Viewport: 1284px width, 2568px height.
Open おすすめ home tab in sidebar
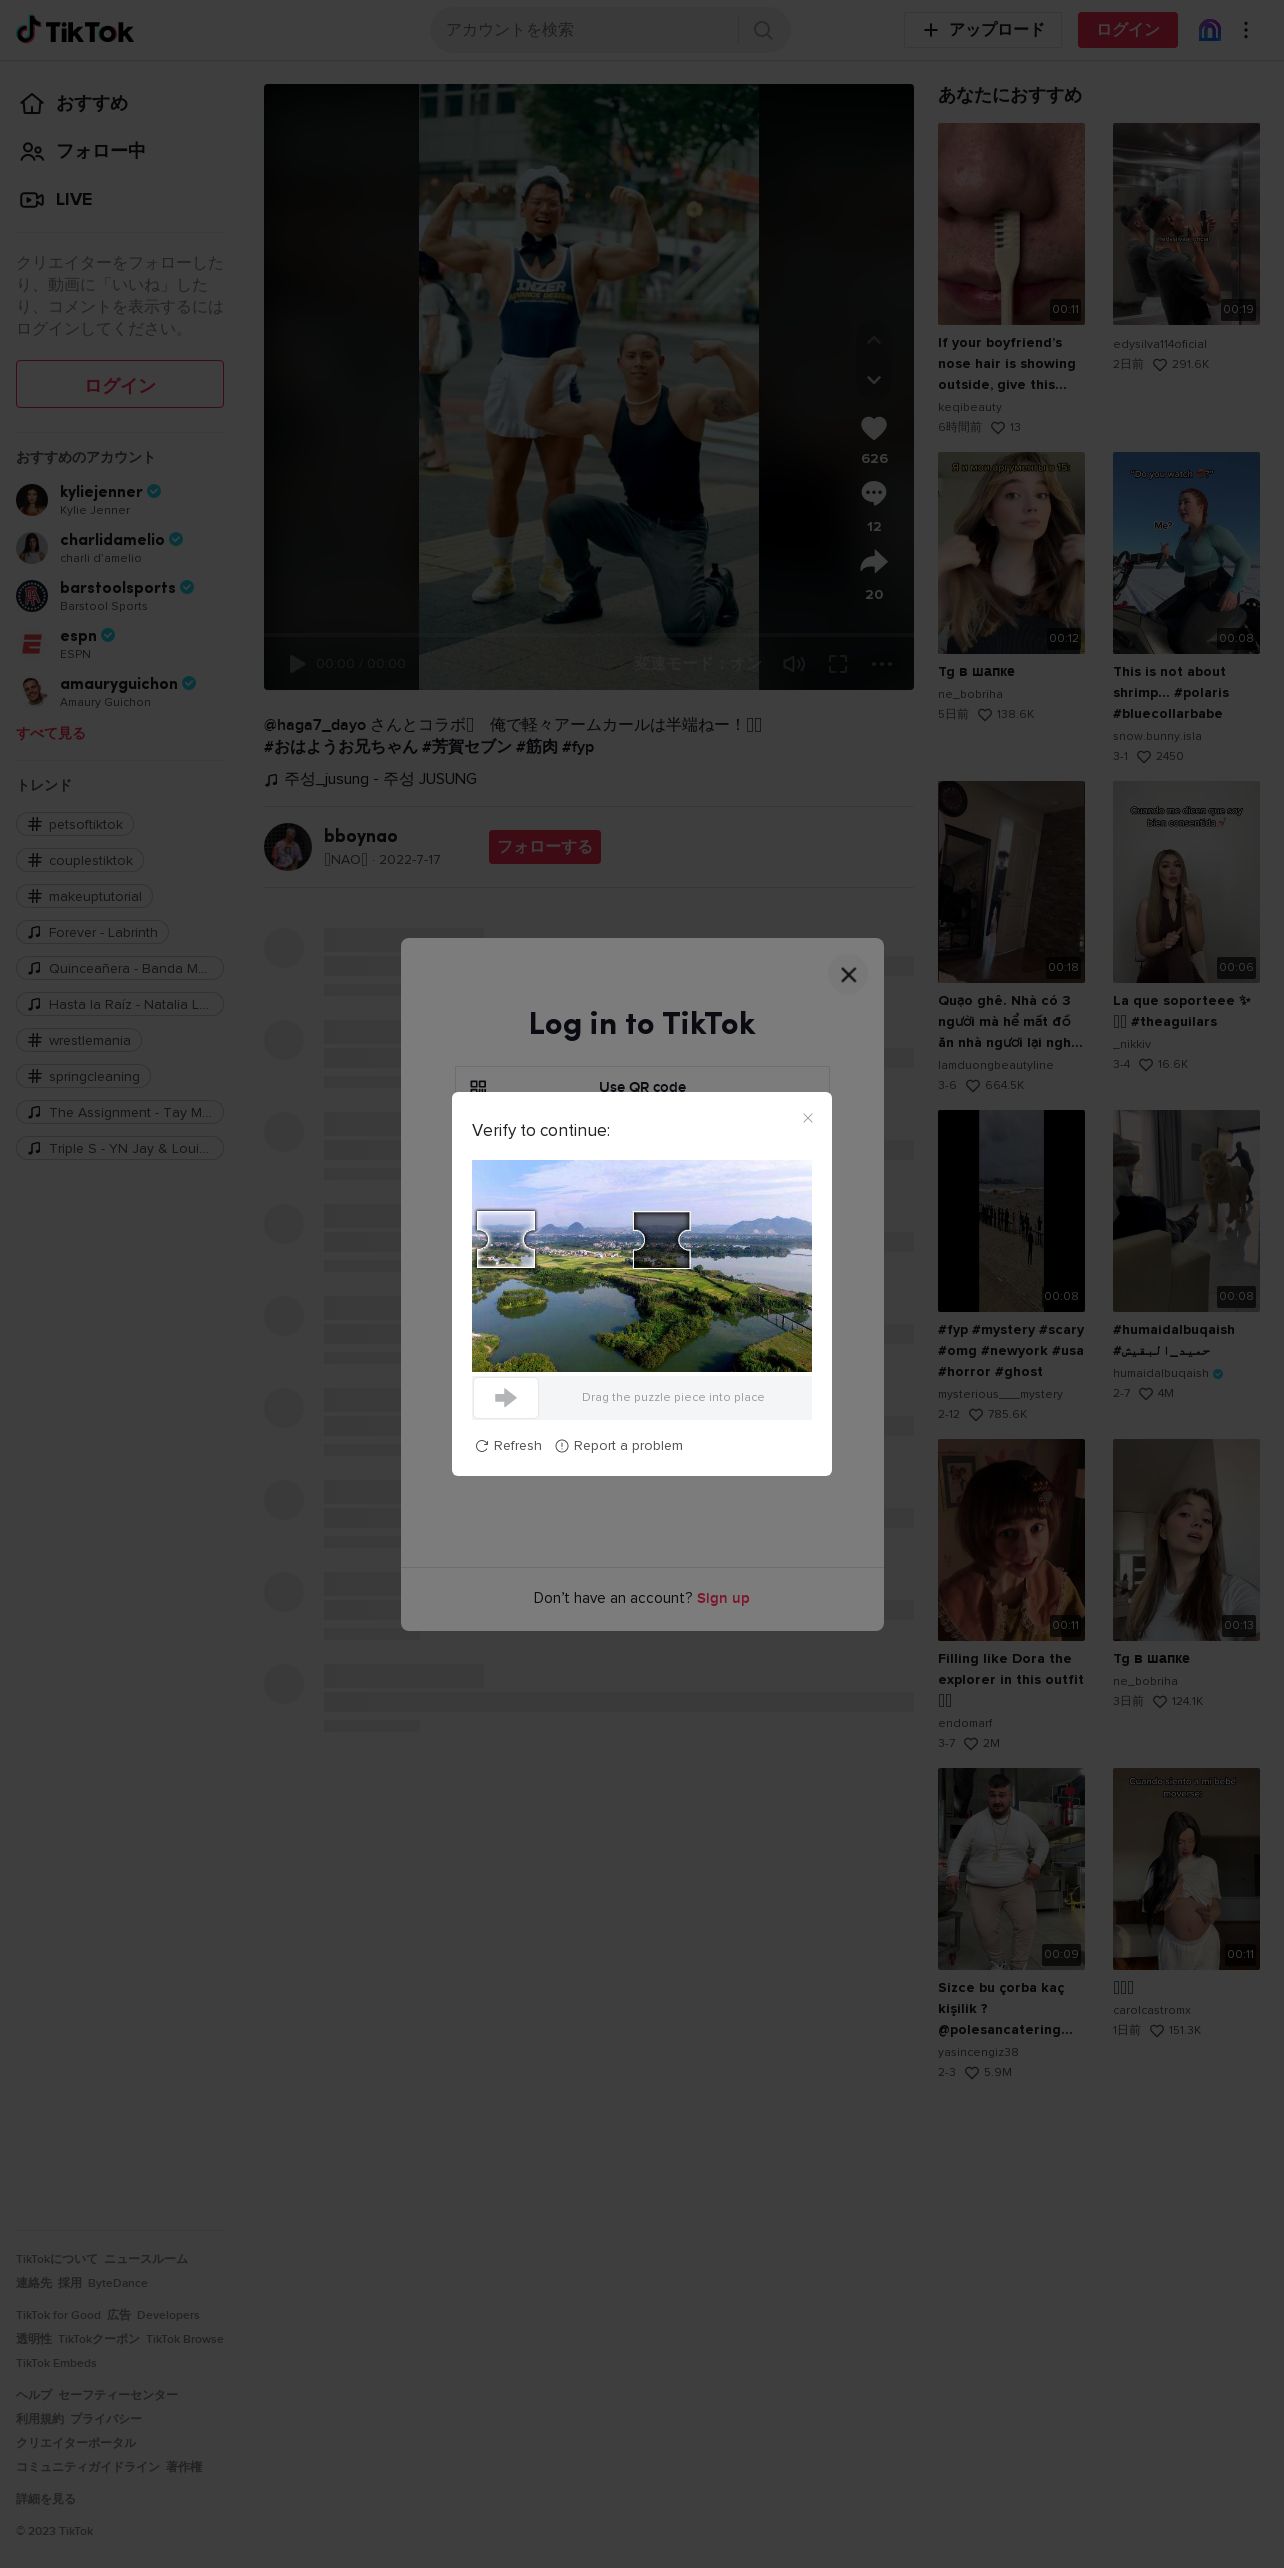(75, 103)
